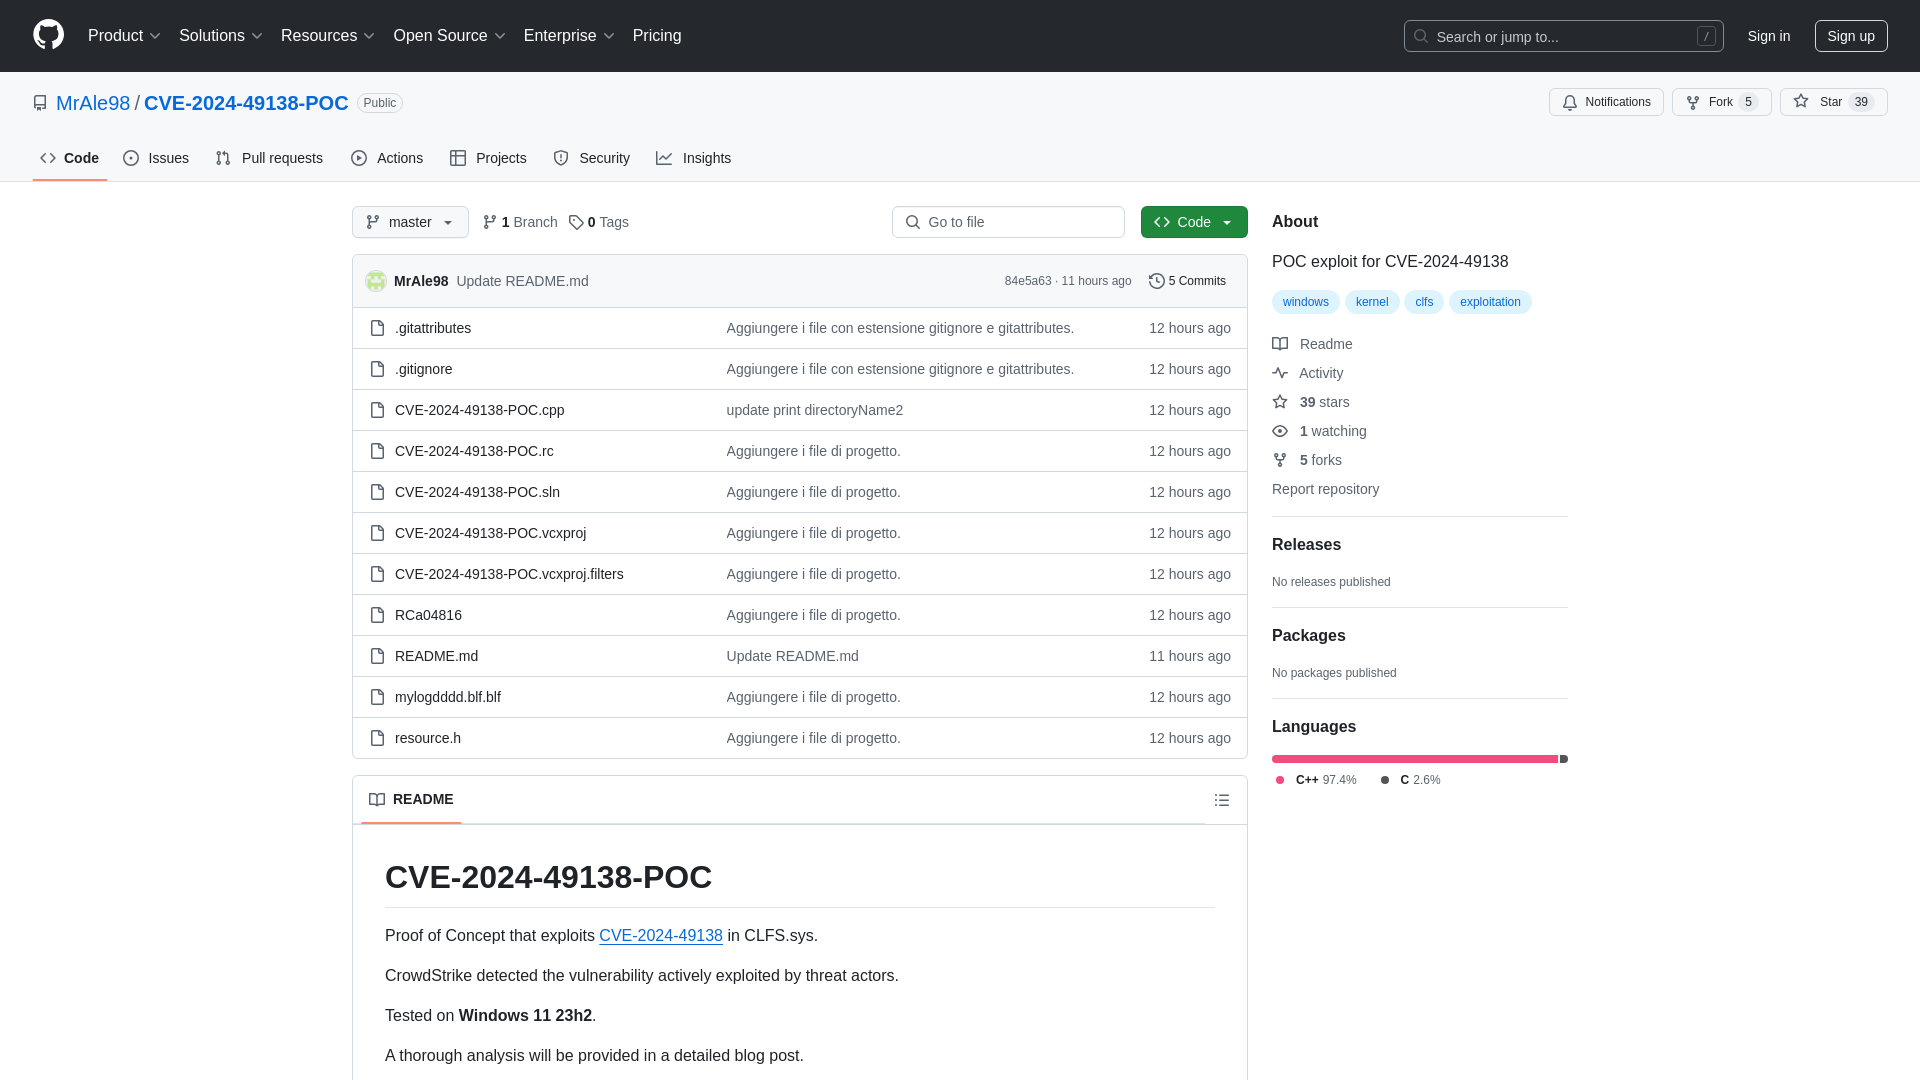Open the clfs topic tag
1920x1080 pixels.
1424,302
